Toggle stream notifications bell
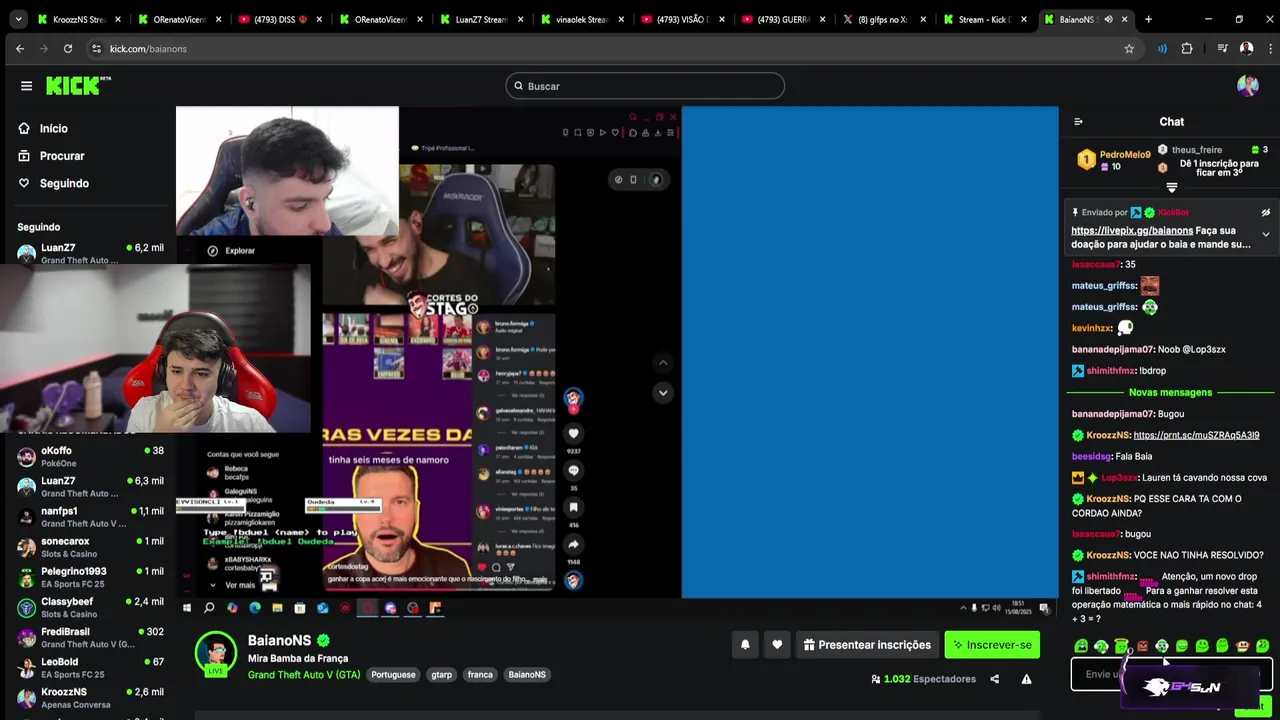Screen dimensions: 1280x720 coord(745,645)
